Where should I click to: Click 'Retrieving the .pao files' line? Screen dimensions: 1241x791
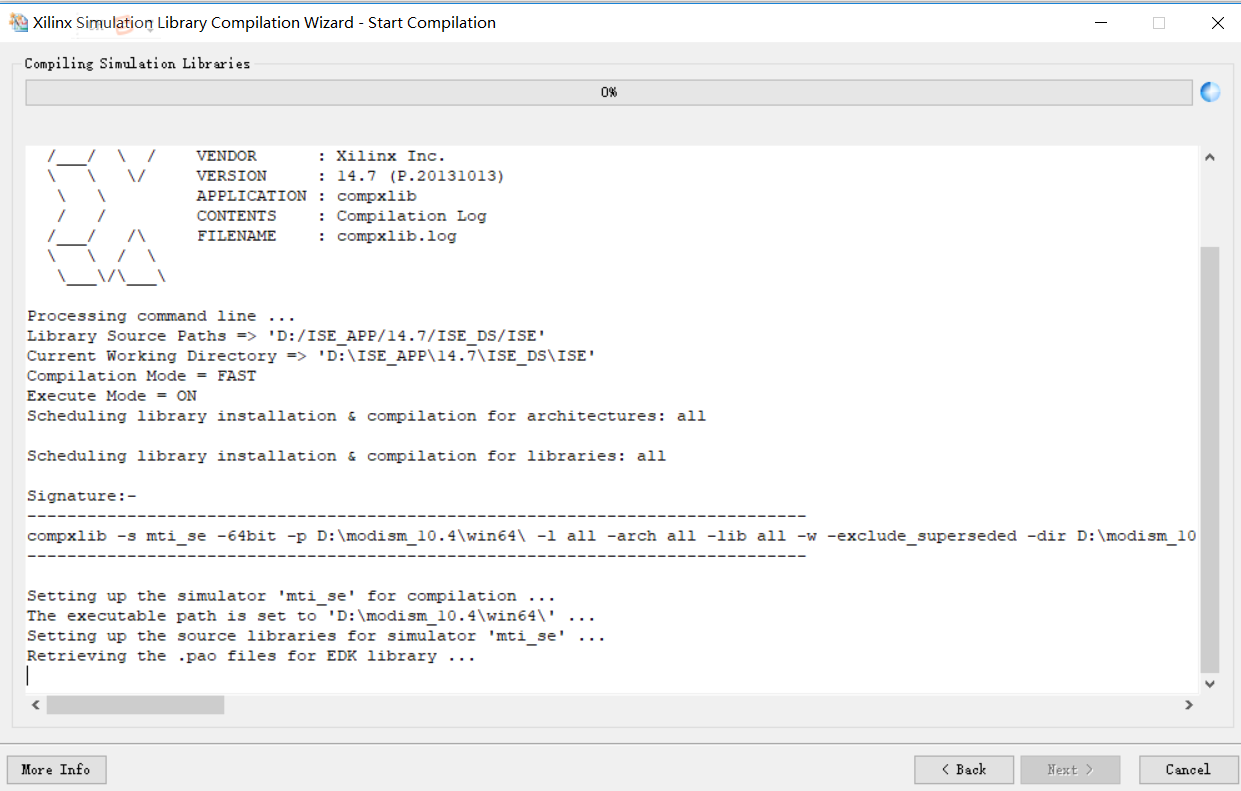(x=251, y=656)
